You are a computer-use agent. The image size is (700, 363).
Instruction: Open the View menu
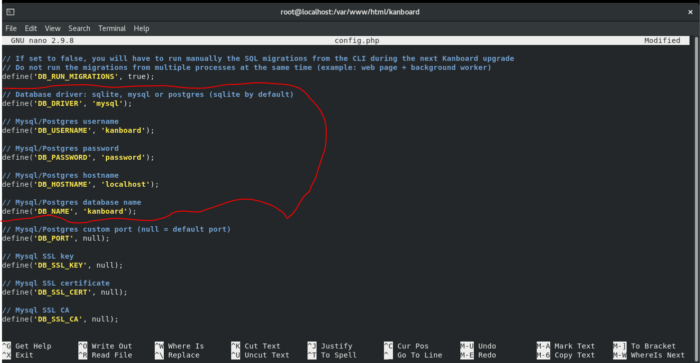[52, 28]
